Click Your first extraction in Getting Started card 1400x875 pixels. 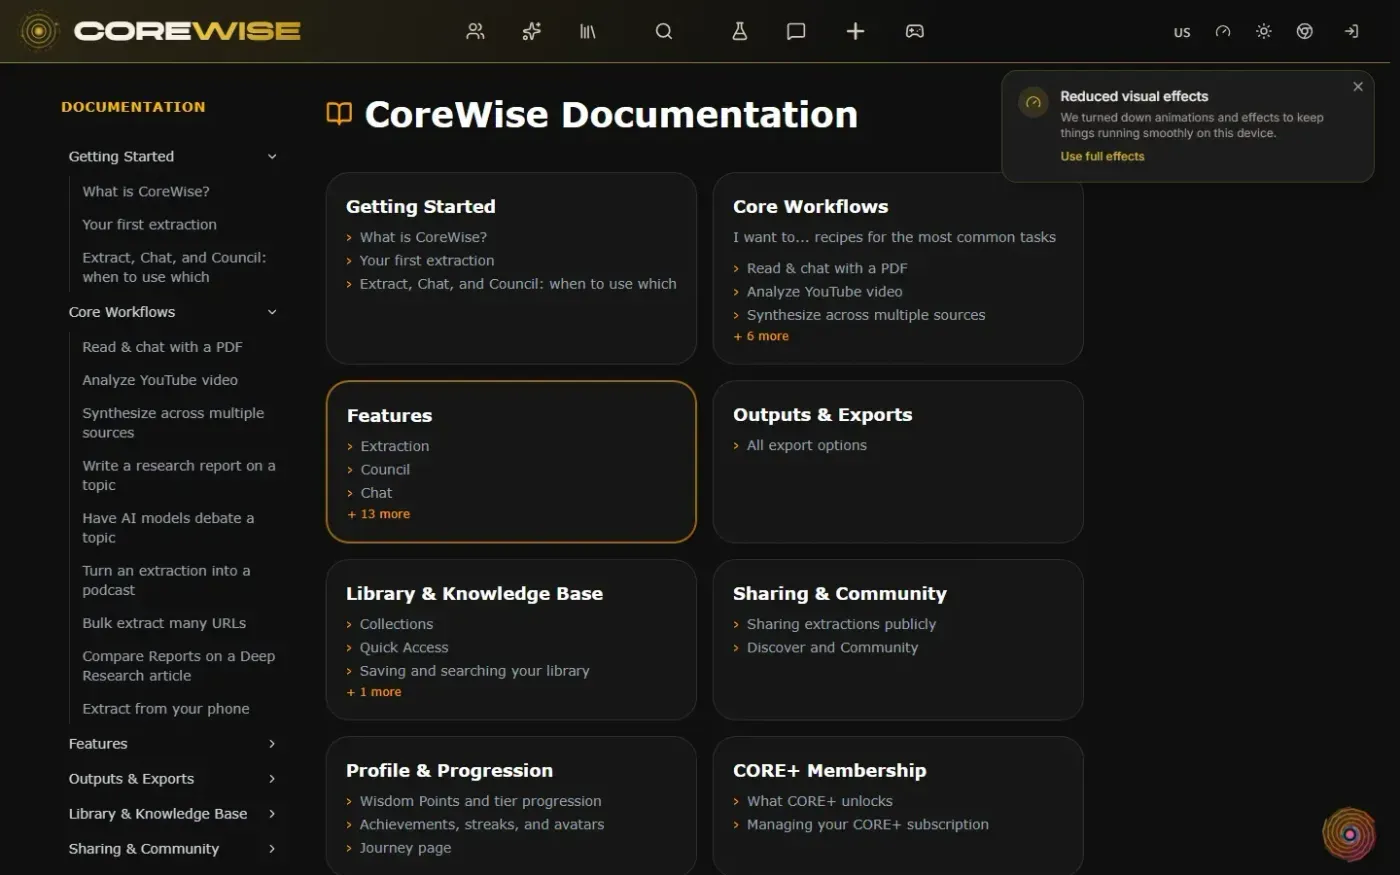click(427, 260)
